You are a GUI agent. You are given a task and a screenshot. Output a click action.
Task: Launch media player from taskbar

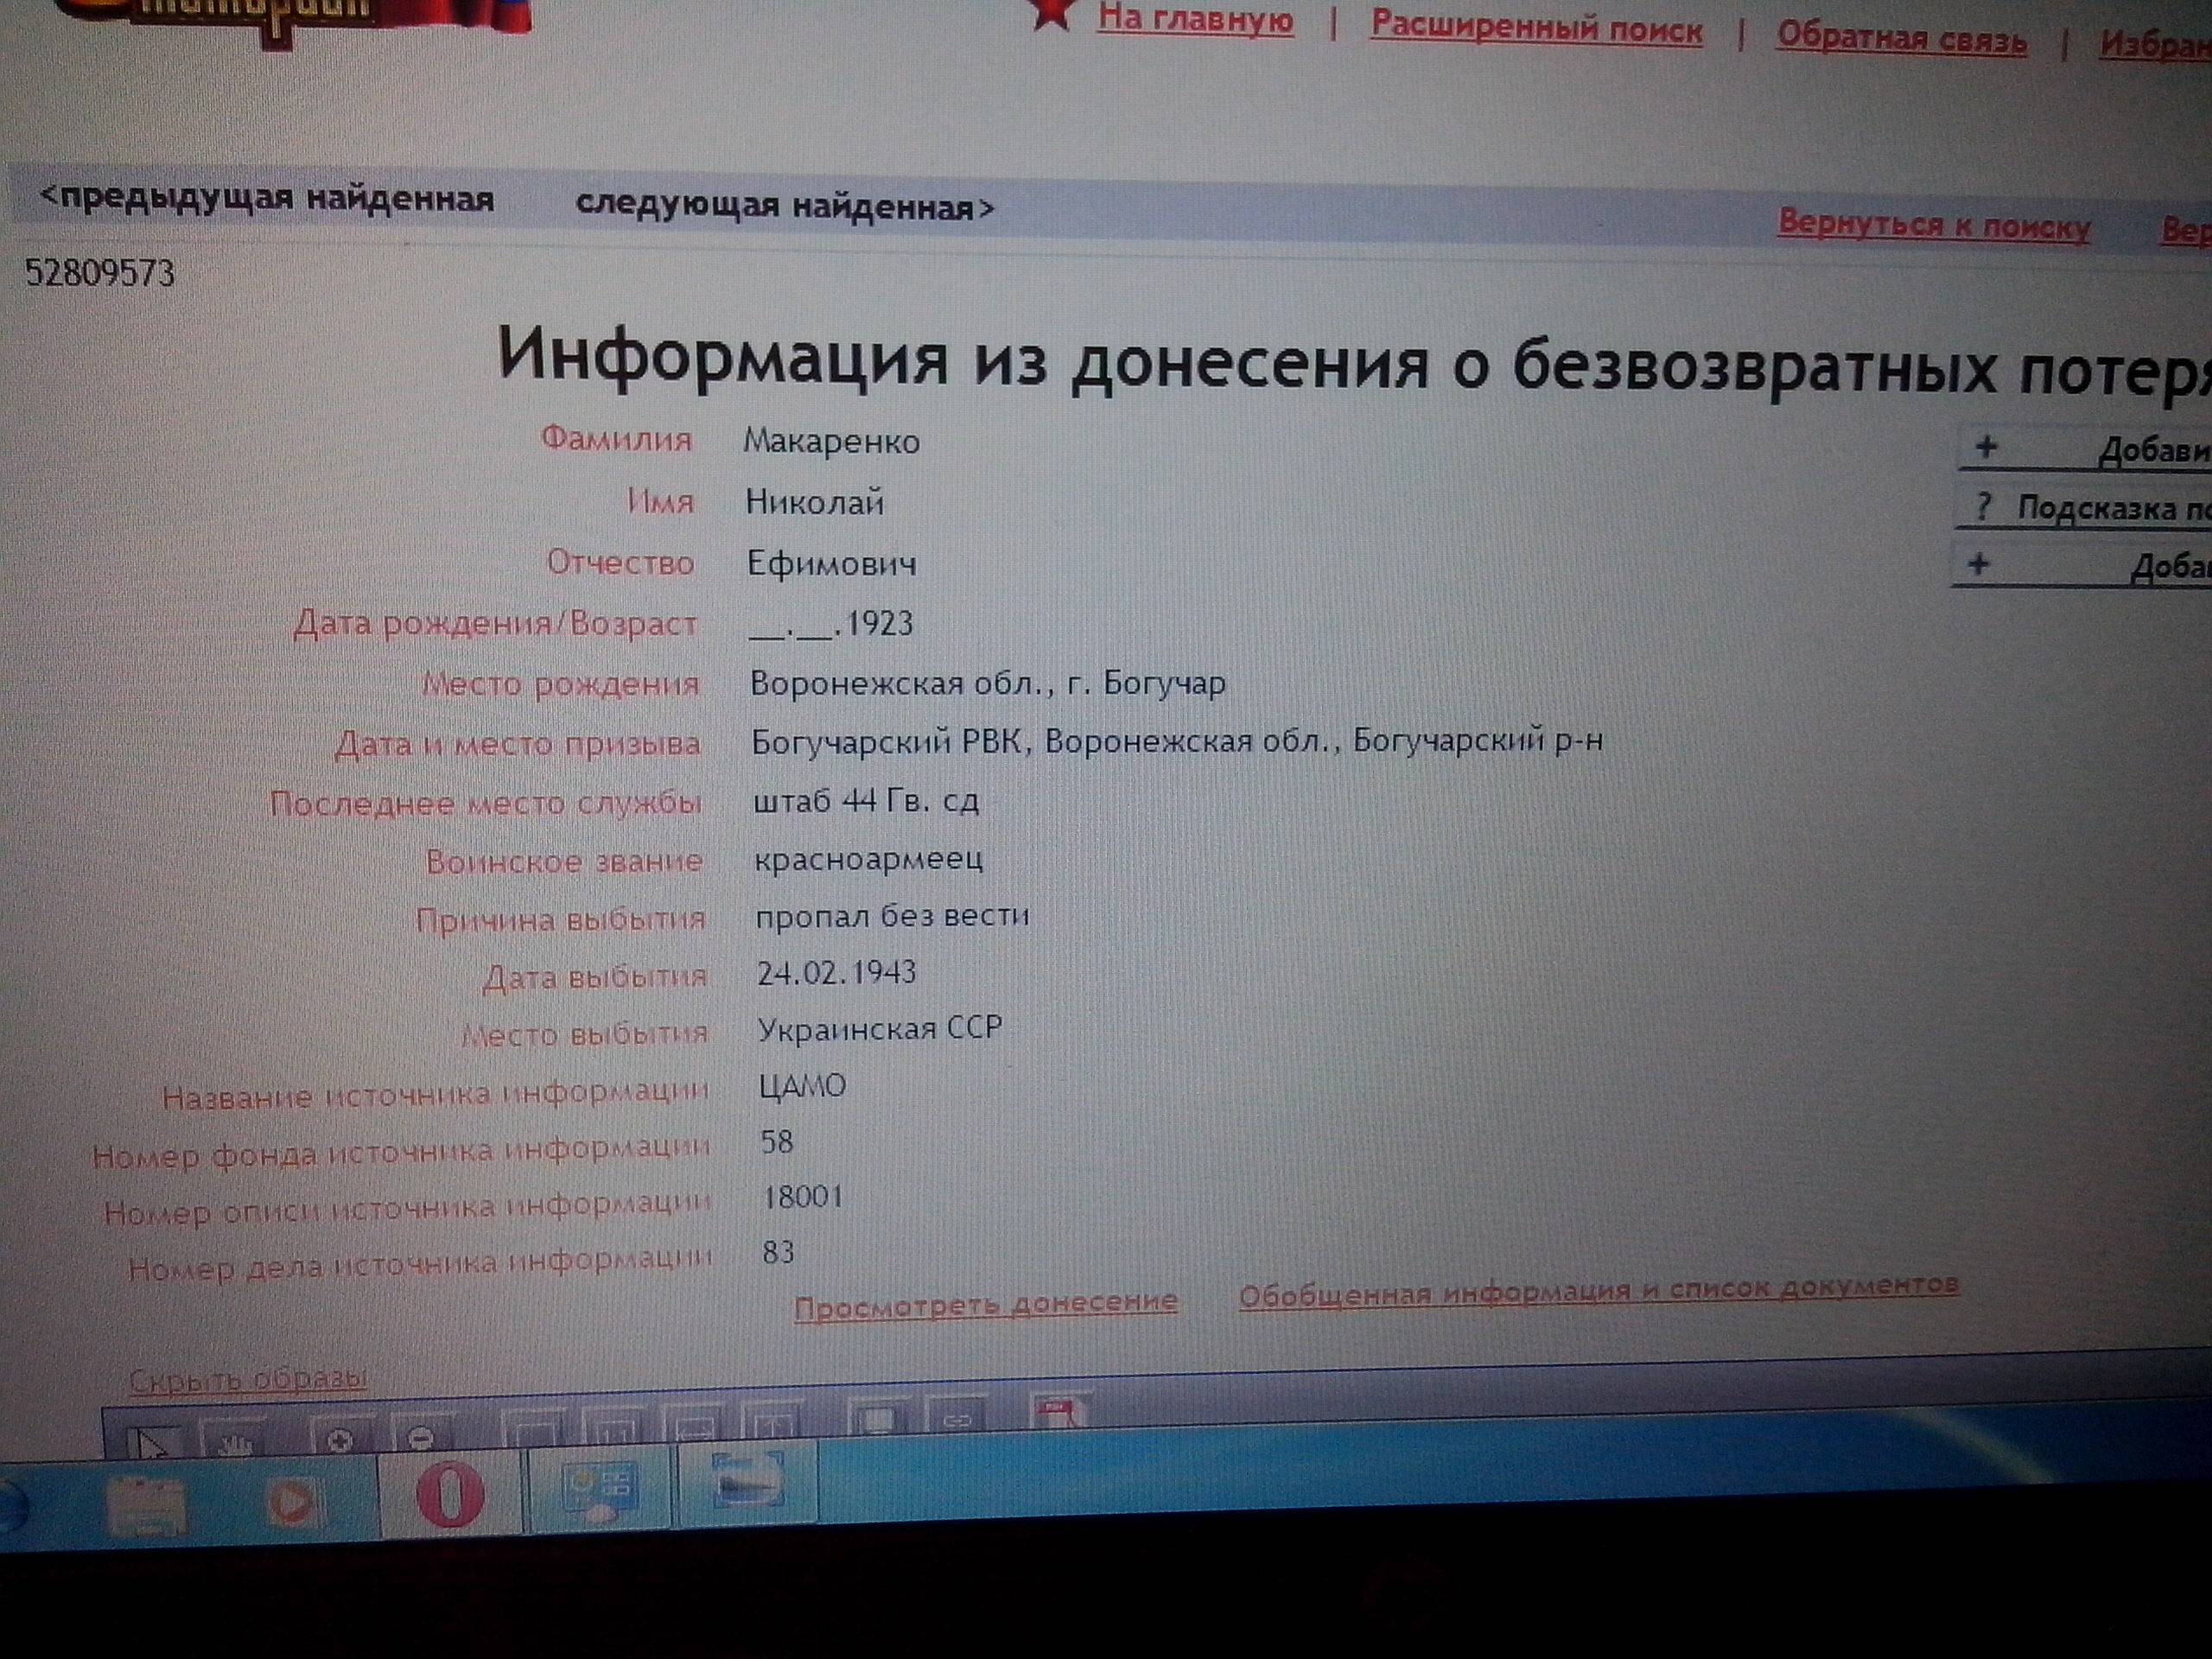click(292, 1502)
